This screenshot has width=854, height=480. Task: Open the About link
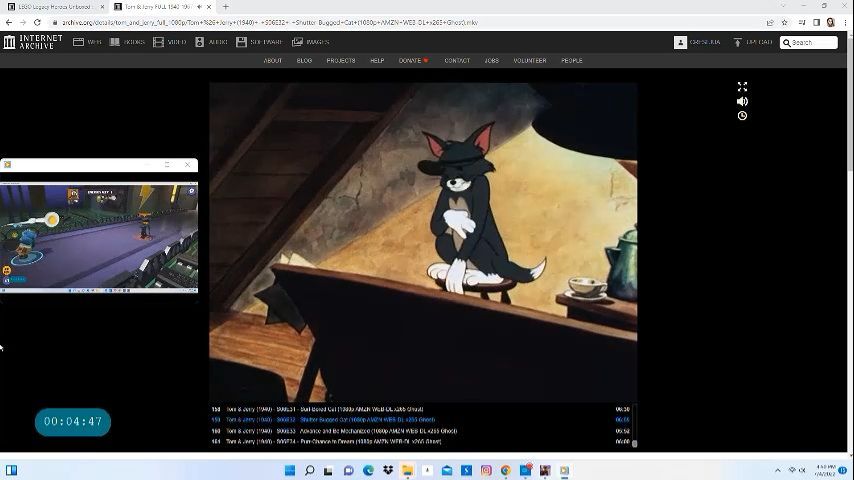pos(273,60)
